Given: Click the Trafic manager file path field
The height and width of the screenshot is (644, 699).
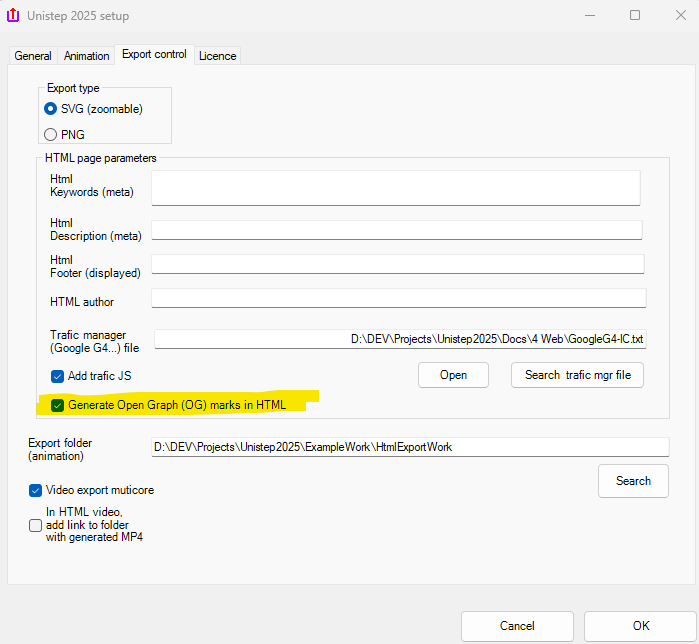Looking at the screenshot, I should [400, 339].
